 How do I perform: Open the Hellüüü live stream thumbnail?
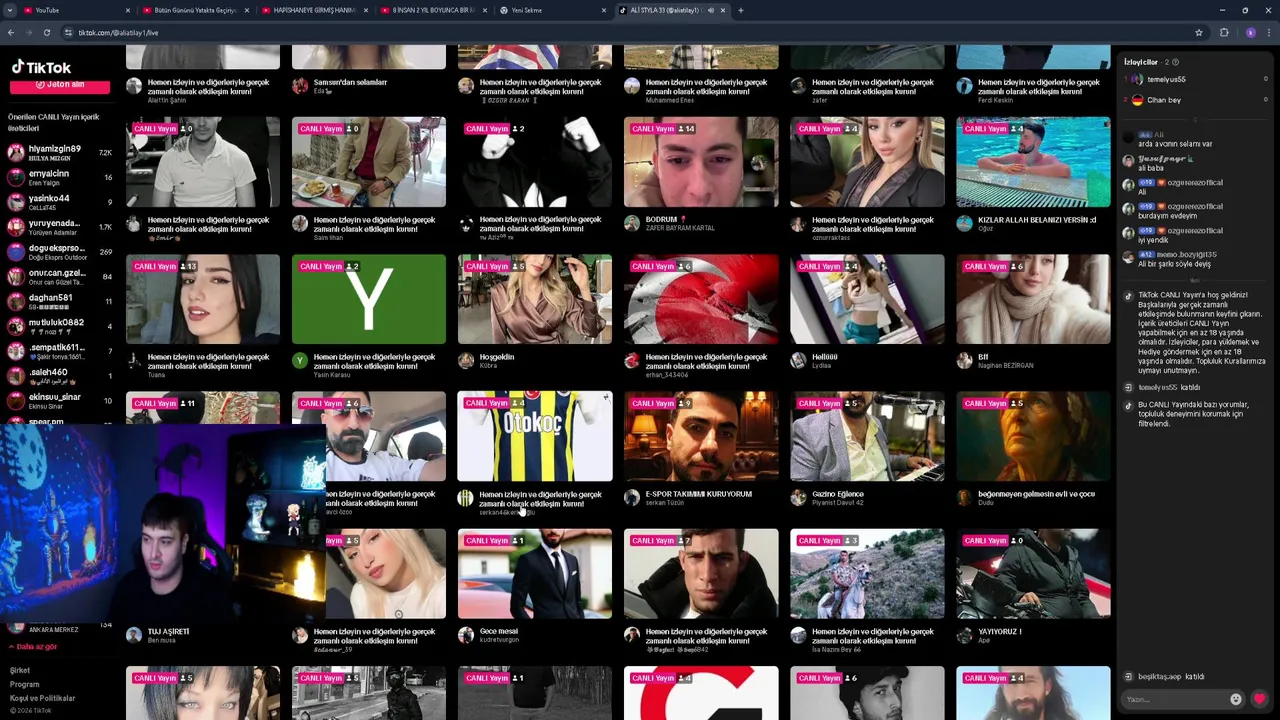pos(867,299)
